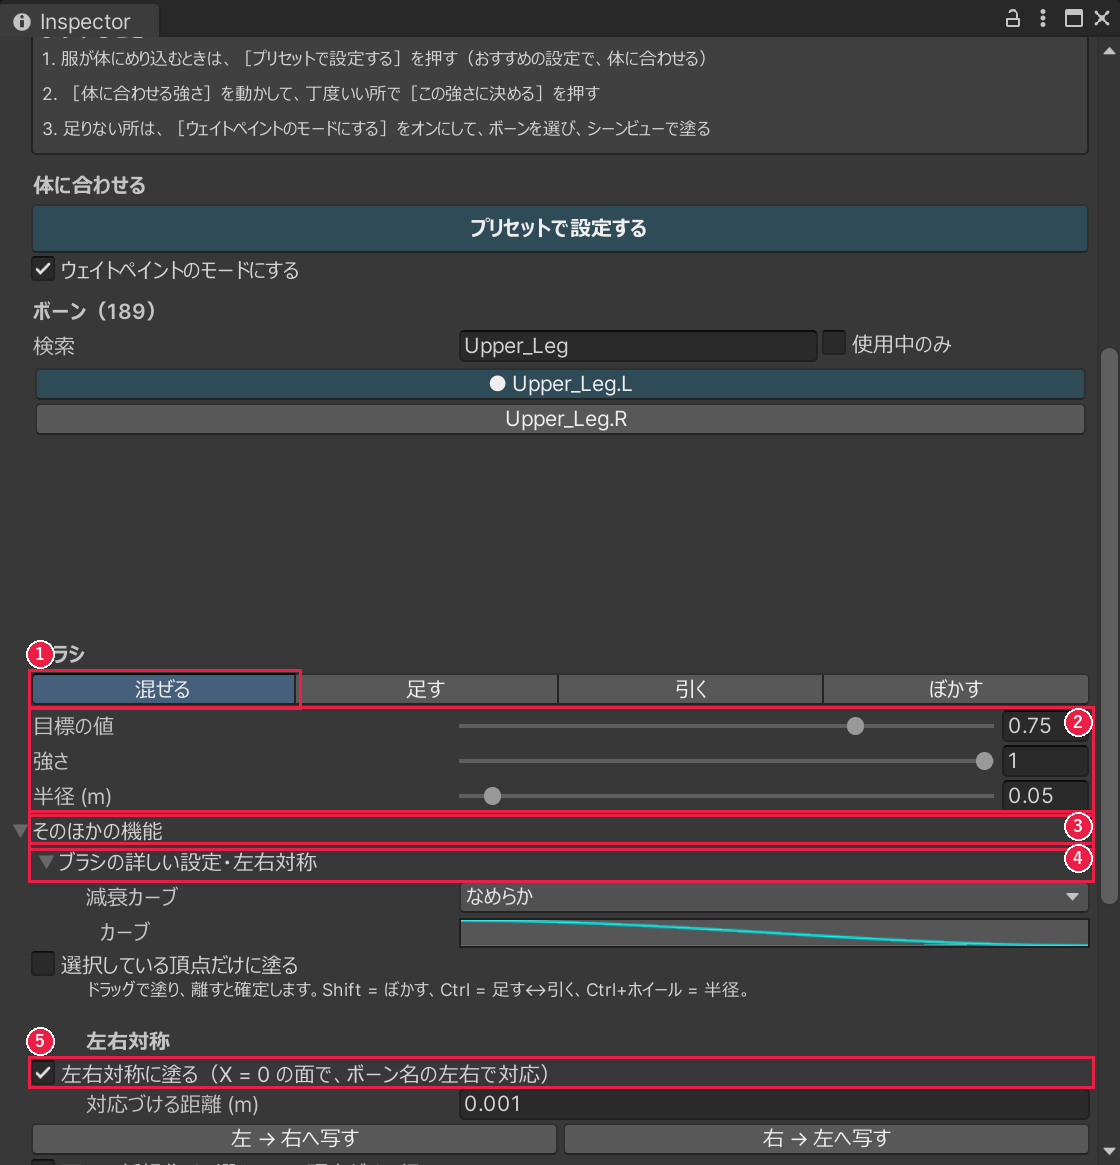The image size is (1120, 1165).
Task: Click the 半径 (m) slider handle
Action: point(492,796)
